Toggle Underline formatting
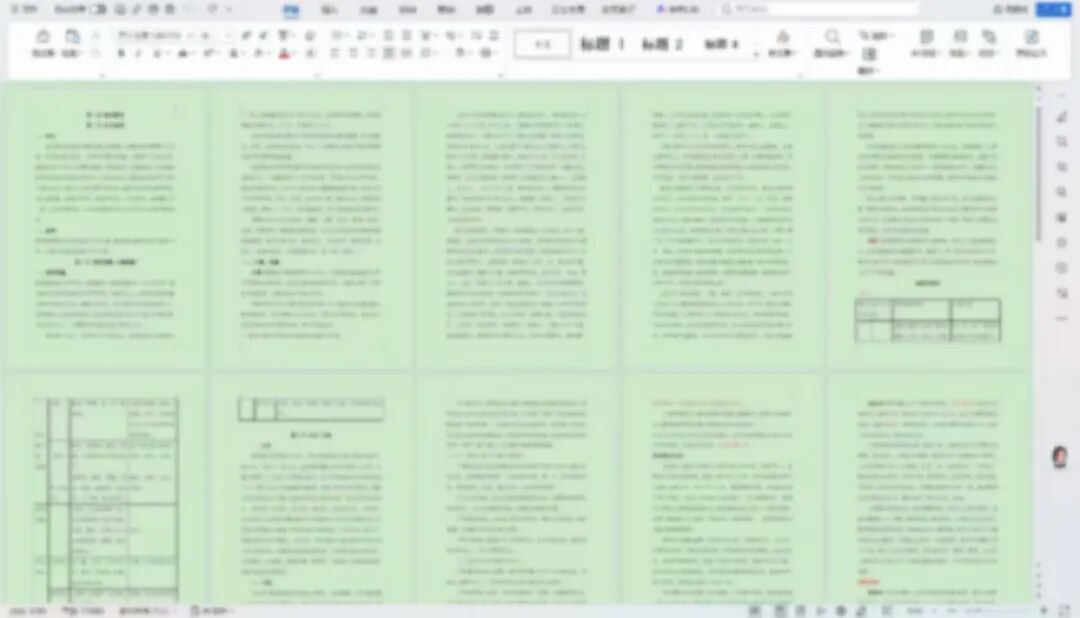 coord(157,54)
